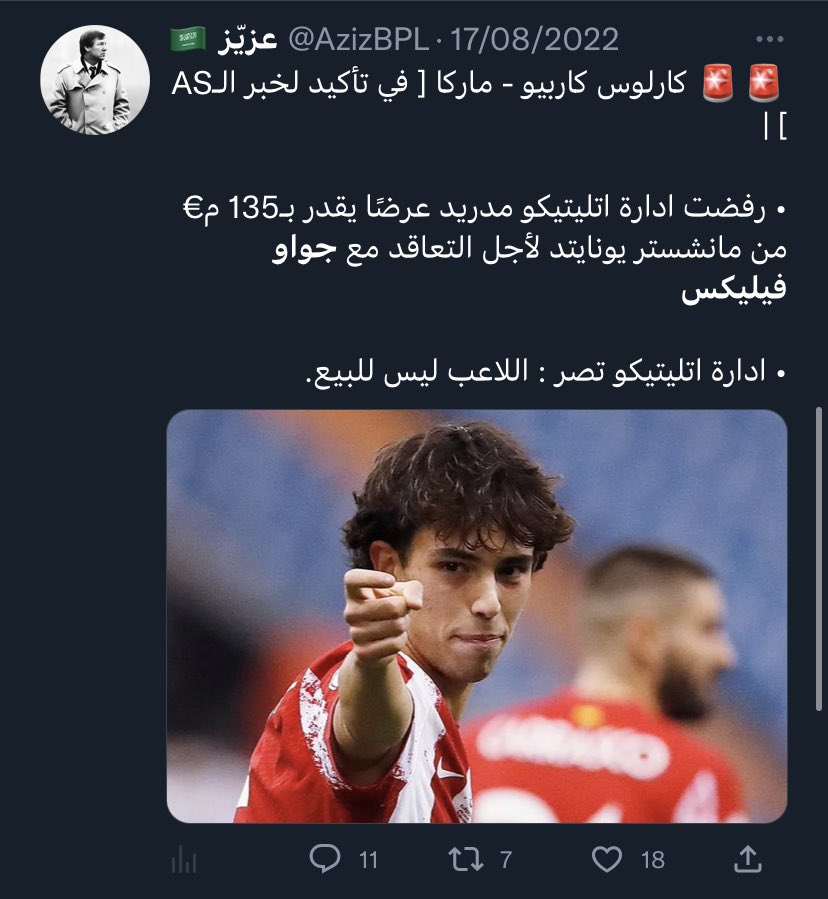Open the @AzizBPL handle link
Image resolution: width=828 pixels, height=899 pixels.
(x=358, y=40)
